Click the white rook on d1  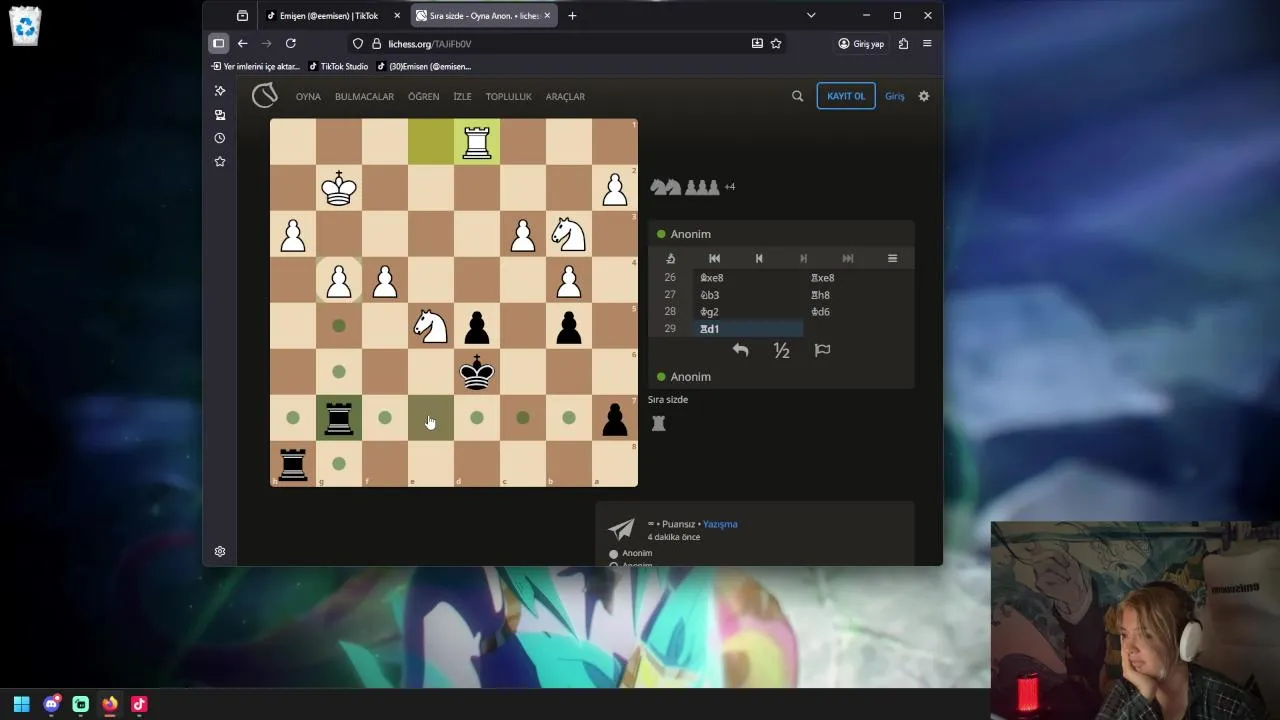point(477,142)
